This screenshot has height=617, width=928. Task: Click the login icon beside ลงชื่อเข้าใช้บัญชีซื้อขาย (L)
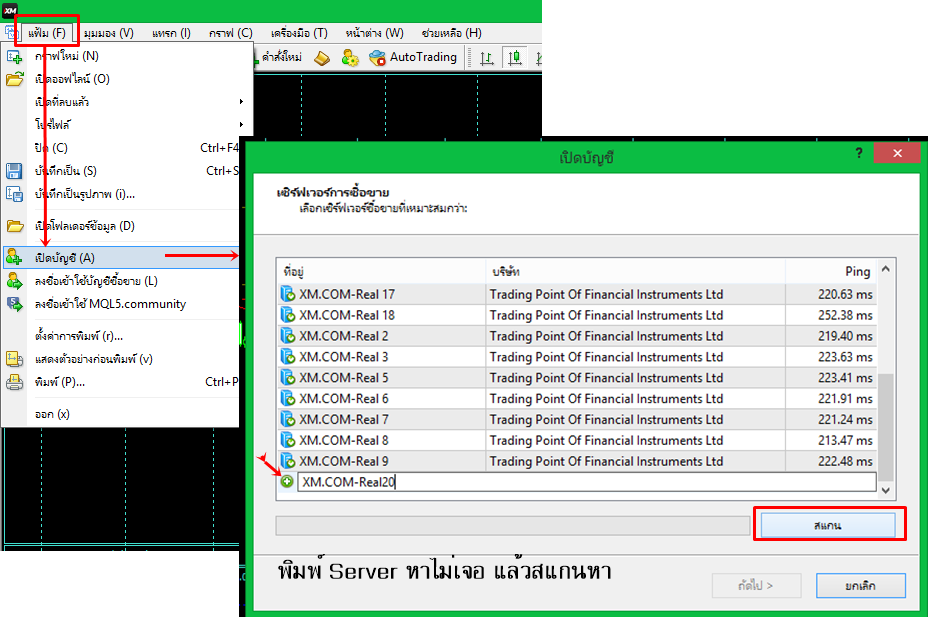pos(15,281)
